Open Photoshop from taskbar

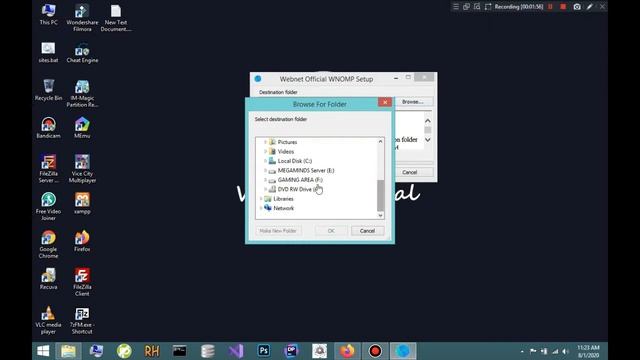tap(264, 351)
